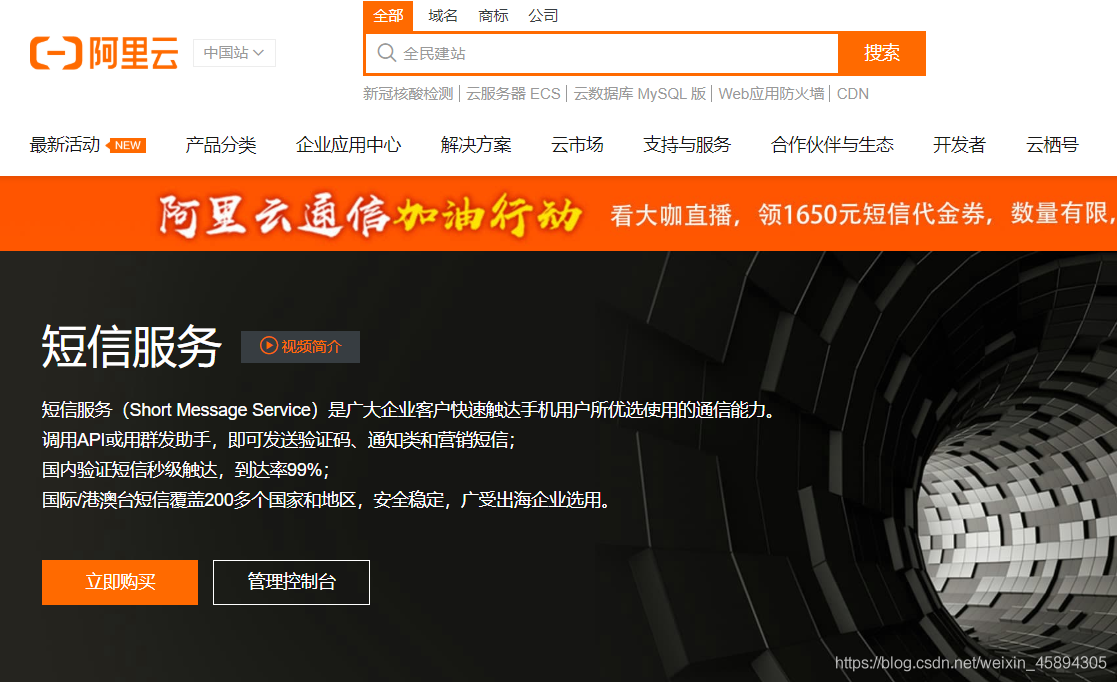
Task: Click the line mentioning 到达率99%
Action: pos(185,470)
